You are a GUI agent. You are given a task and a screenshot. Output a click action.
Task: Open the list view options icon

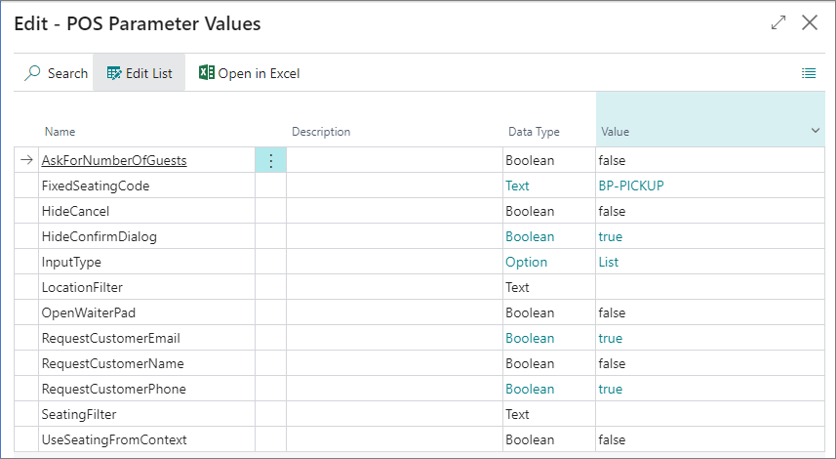pos(809,73)
